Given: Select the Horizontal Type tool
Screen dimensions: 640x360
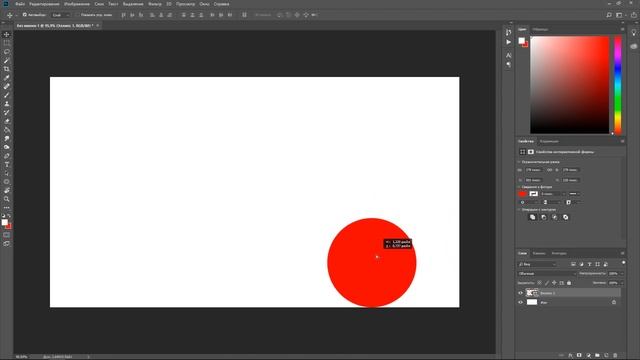Looking at the screenshot, I should [x=7, y=164].
